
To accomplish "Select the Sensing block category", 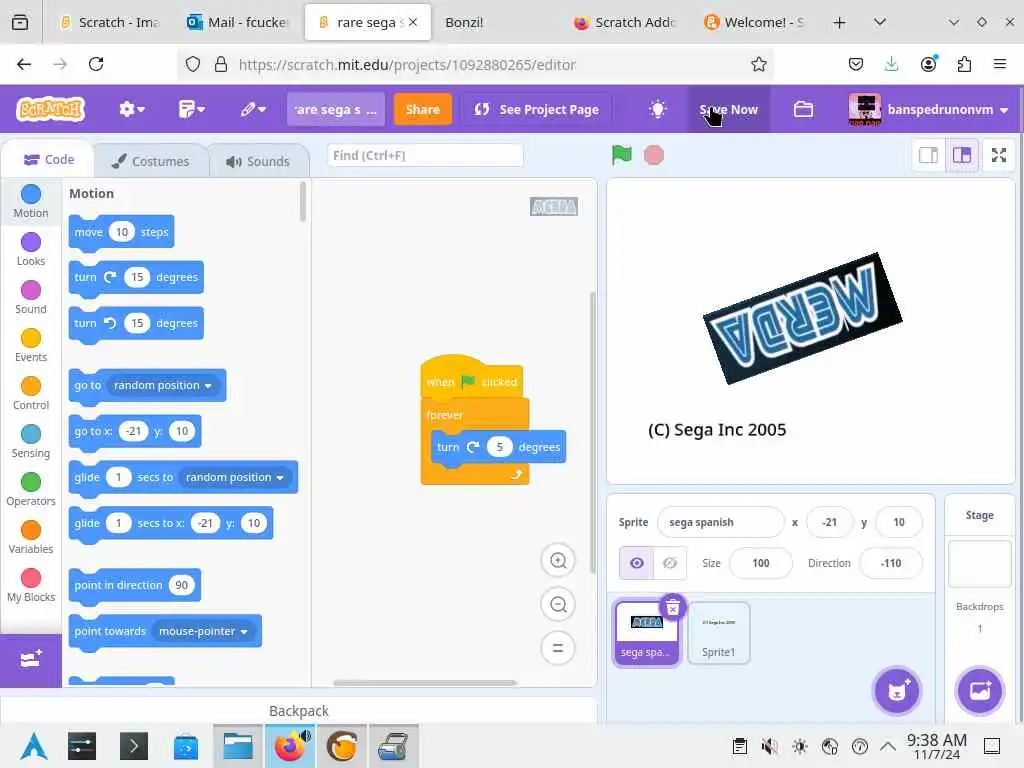I will (x=31, y=441).
